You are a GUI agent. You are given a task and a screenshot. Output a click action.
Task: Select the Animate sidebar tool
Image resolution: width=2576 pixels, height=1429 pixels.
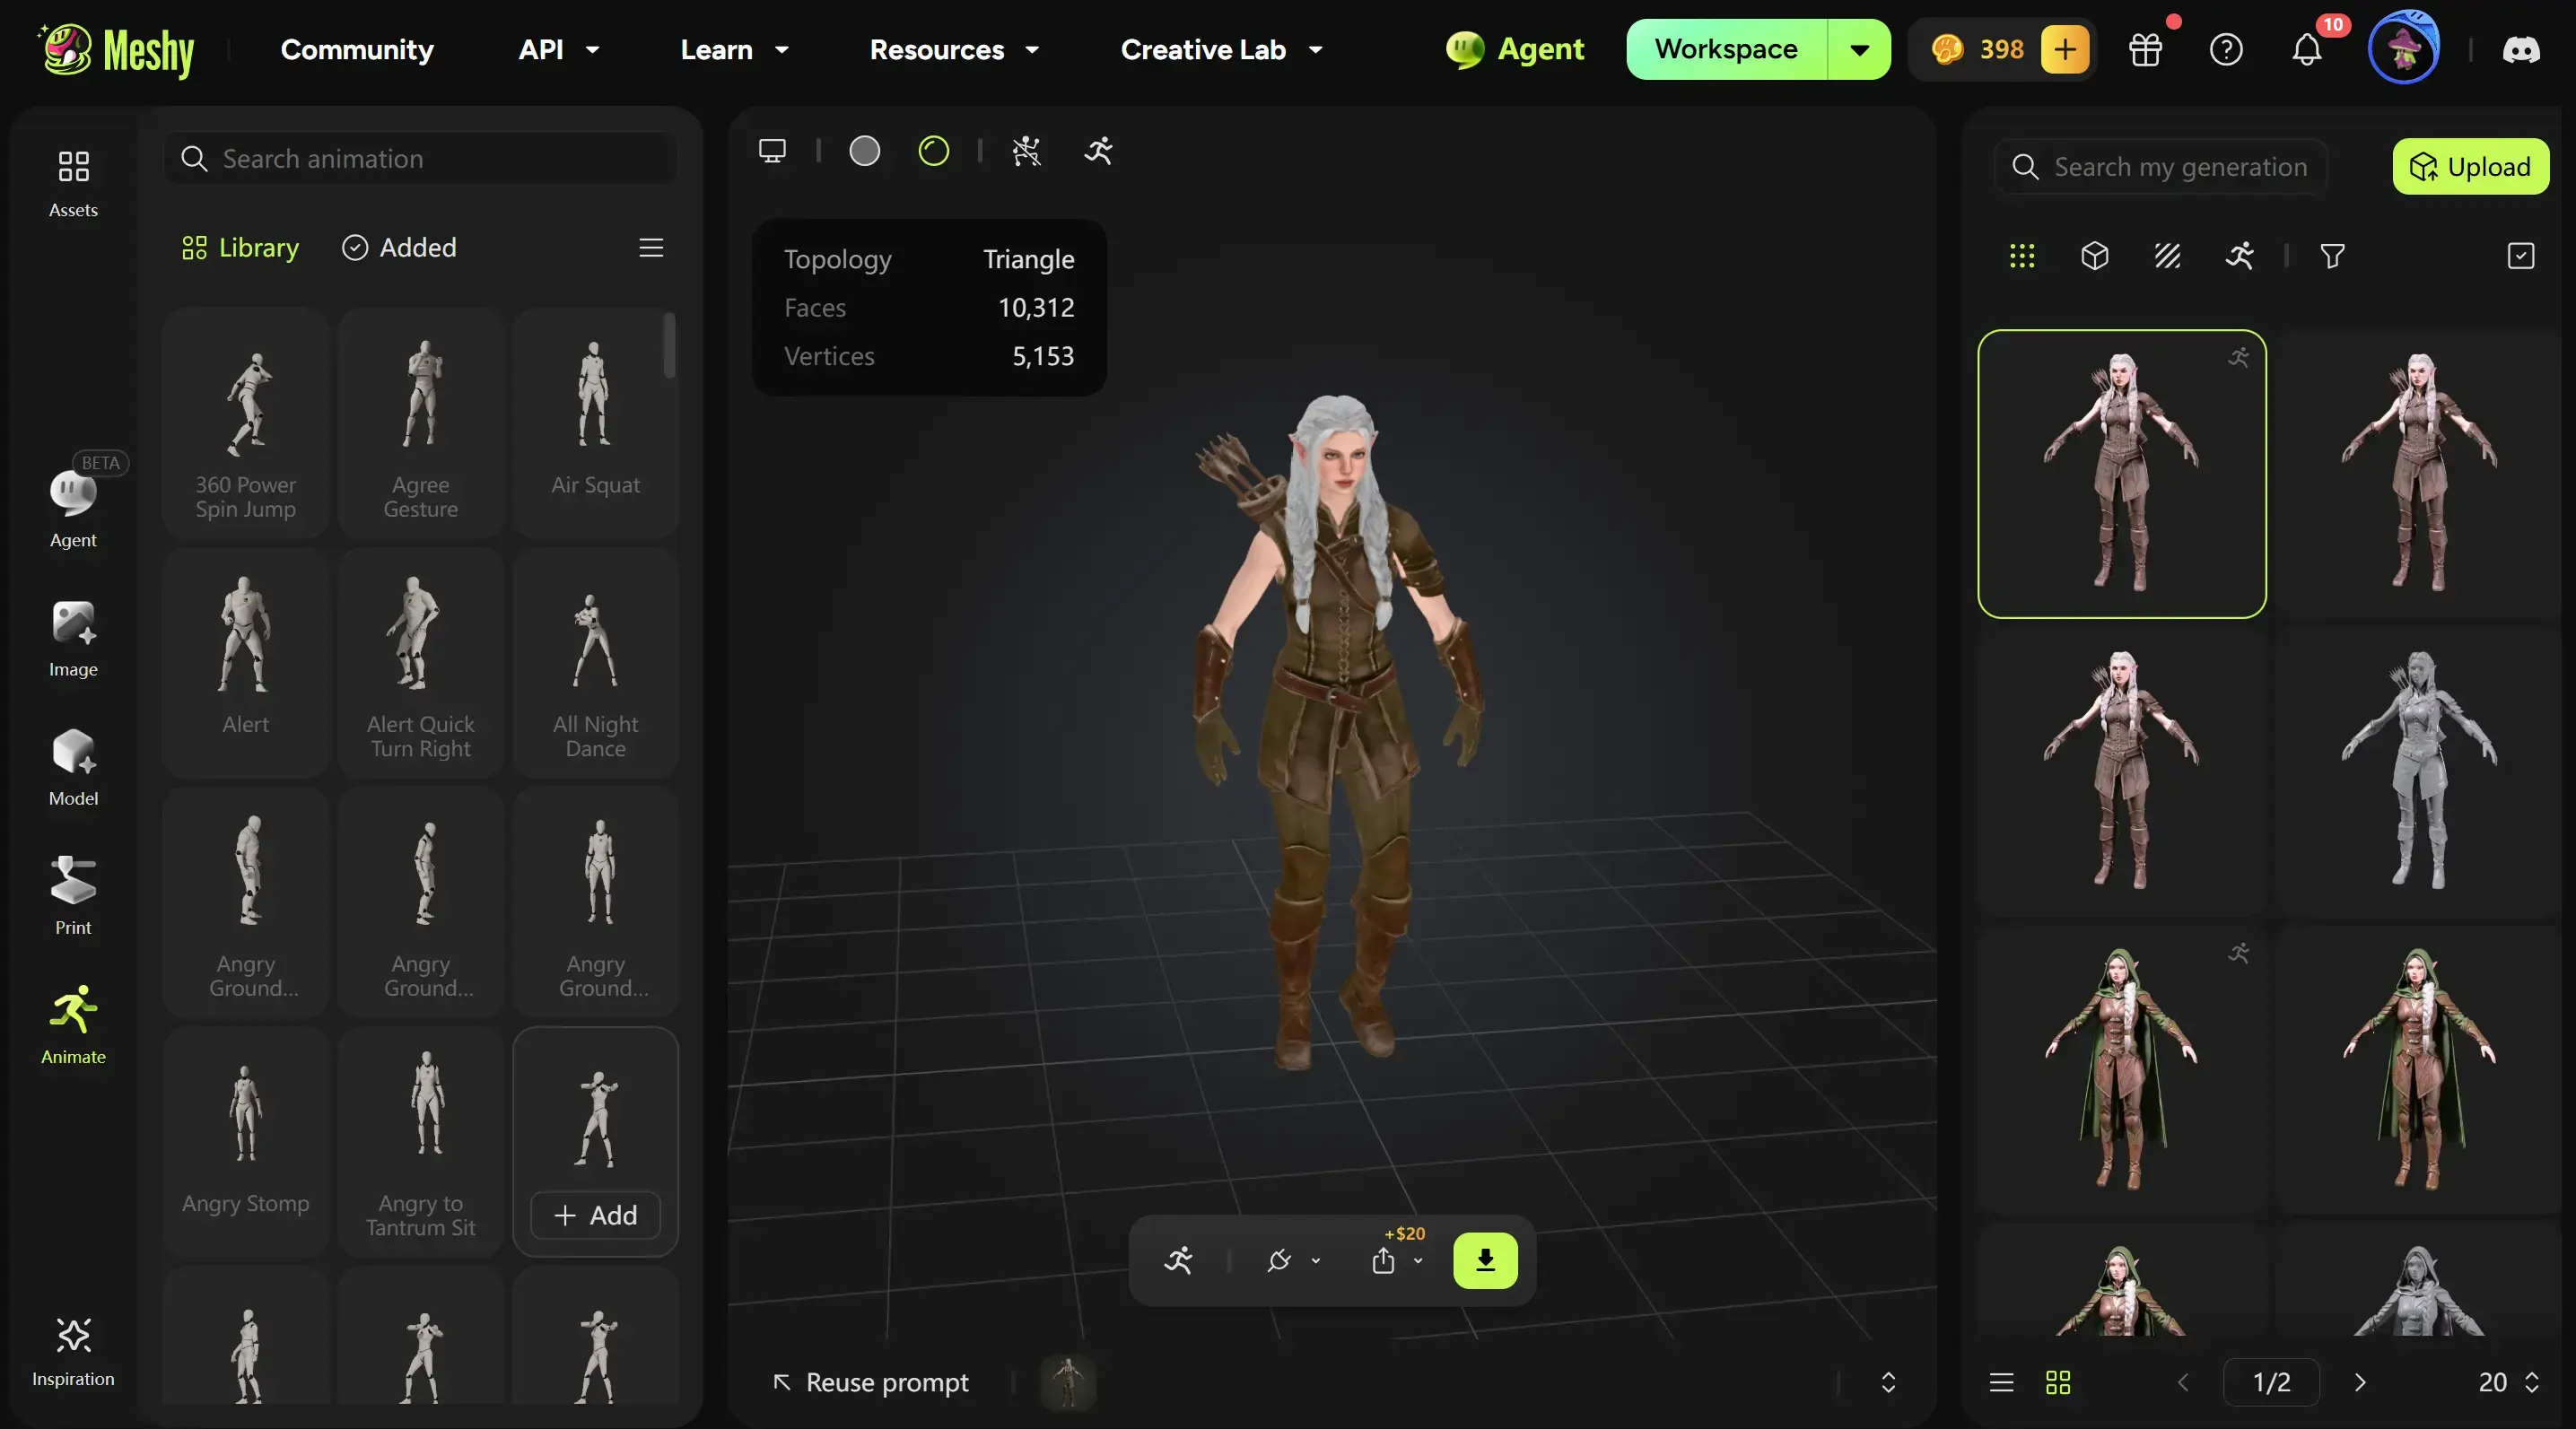73,1025
